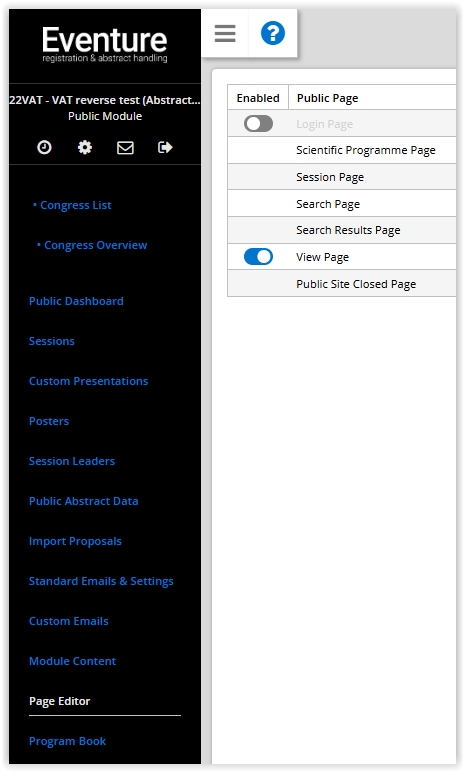
Task: Select Public Dashboard in sidebar
Action: tap(76, 301)
